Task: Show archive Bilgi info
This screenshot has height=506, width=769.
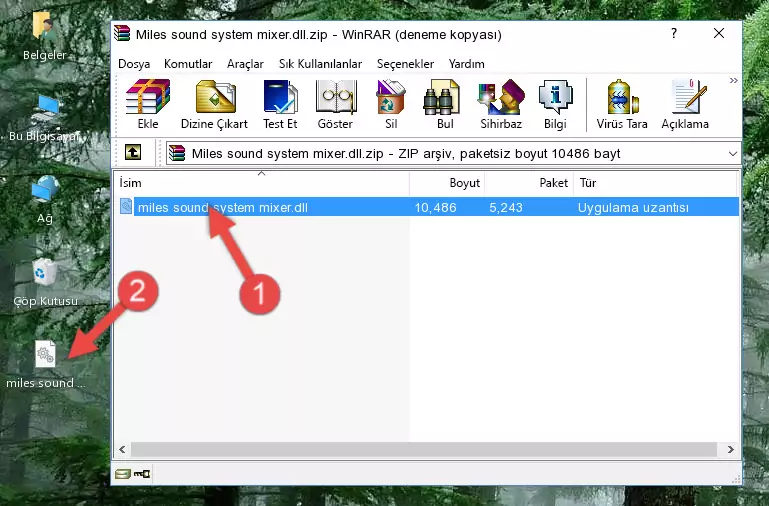Action: (555, 104)
